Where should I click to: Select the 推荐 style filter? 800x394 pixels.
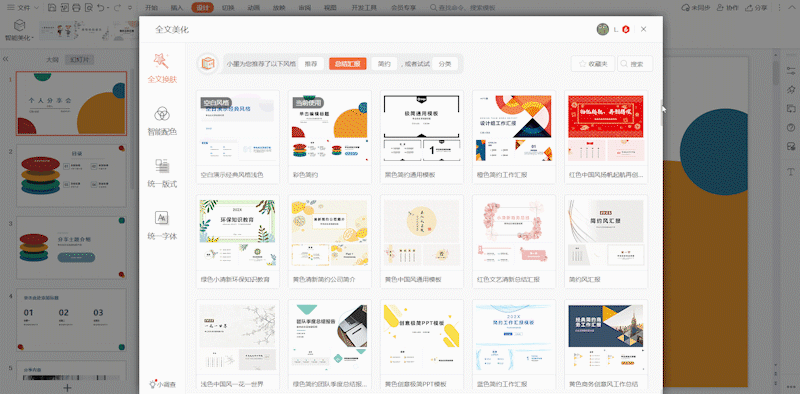point(311,64)
